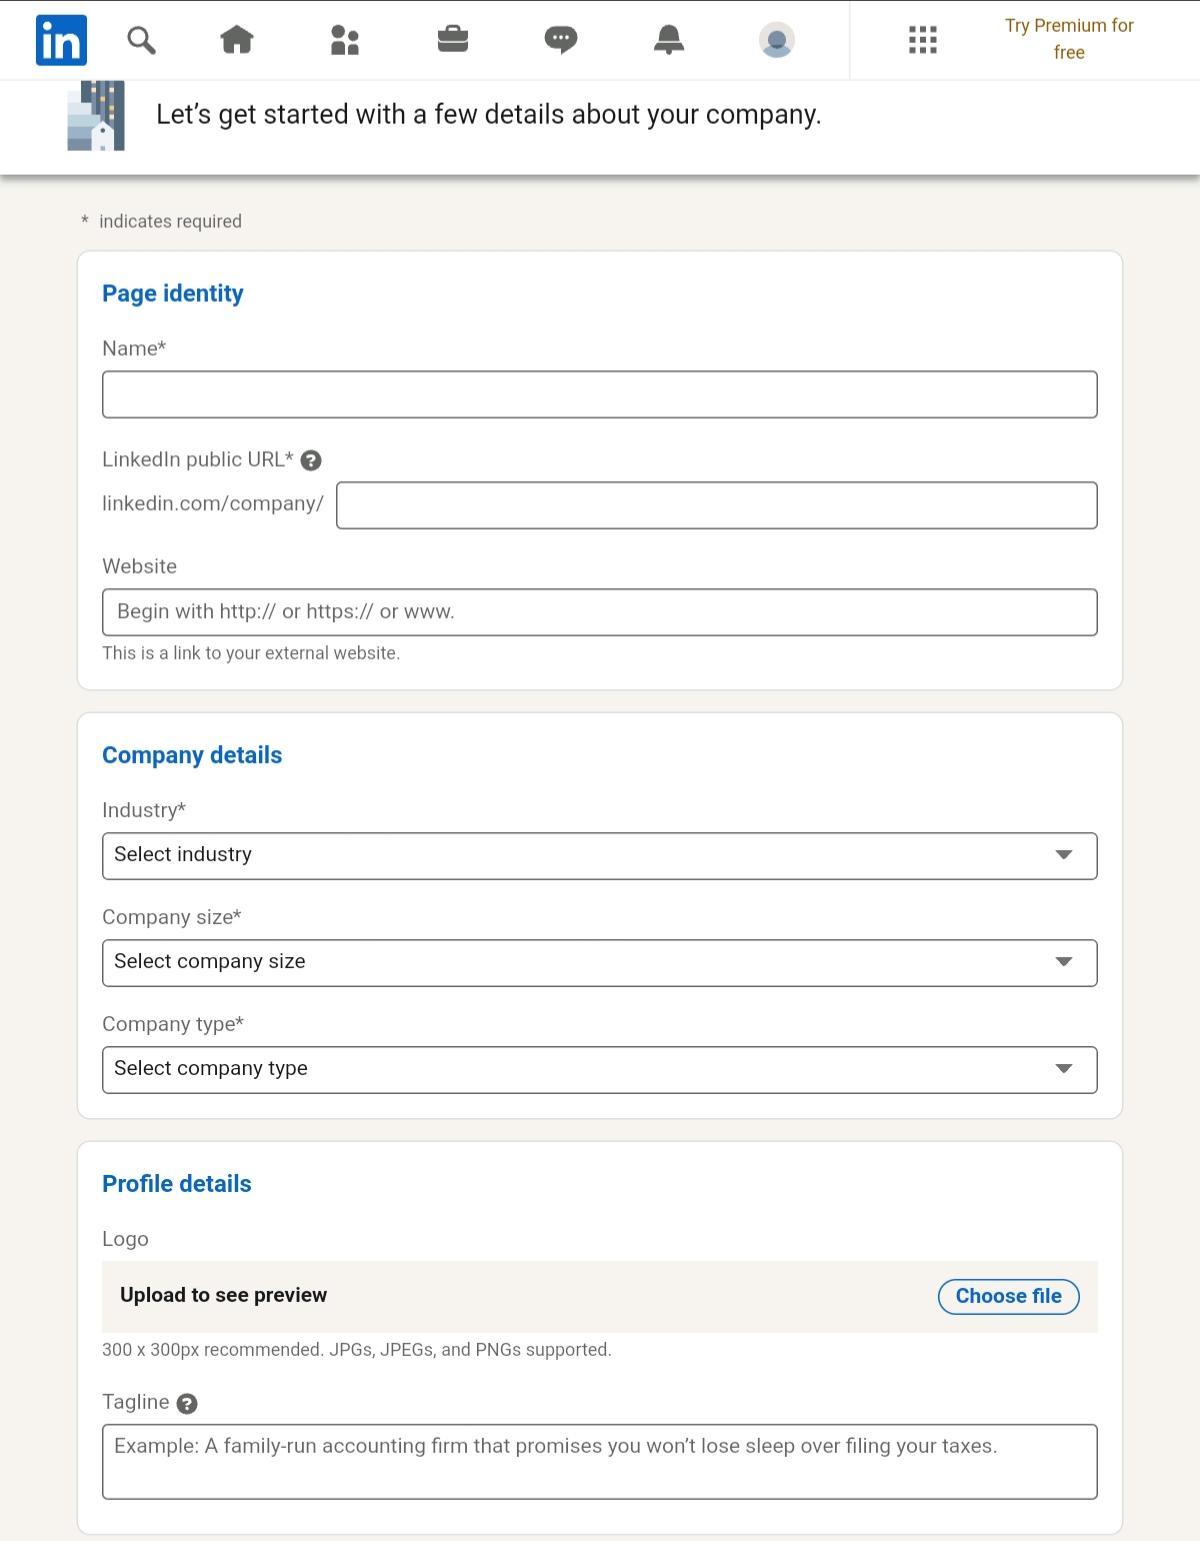Open Messaging speech bubble icon
The width and height of the screenshot is (1200, 1541).
[561, 40]
